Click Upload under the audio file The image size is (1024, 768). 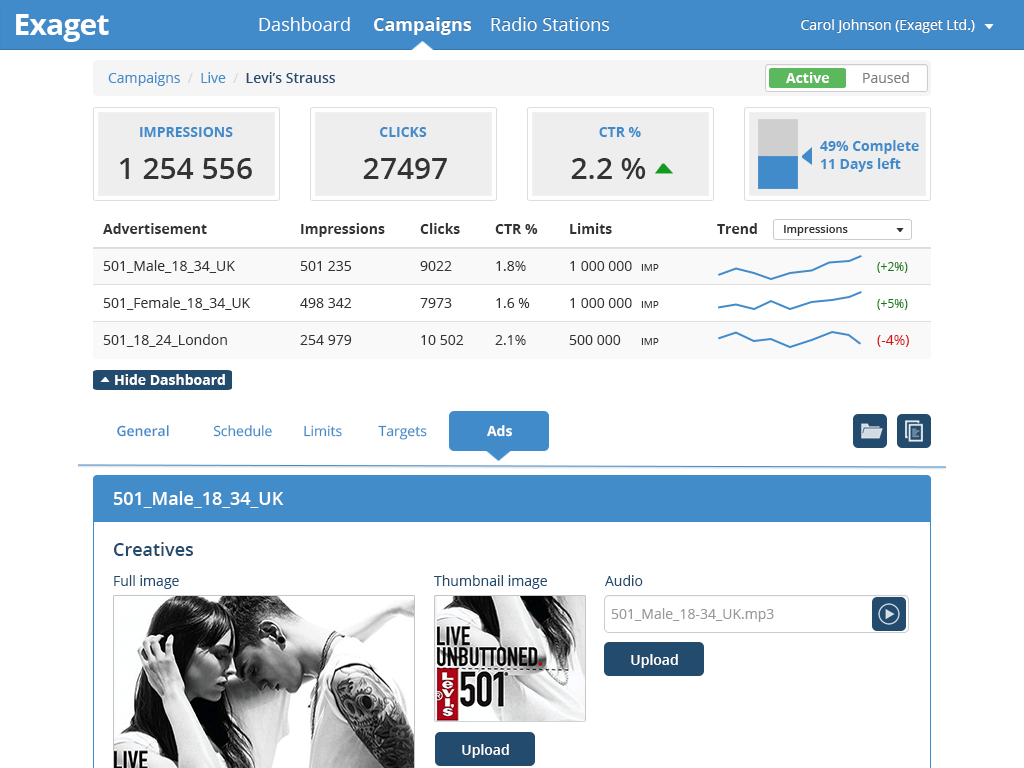(x=654, y=660)
